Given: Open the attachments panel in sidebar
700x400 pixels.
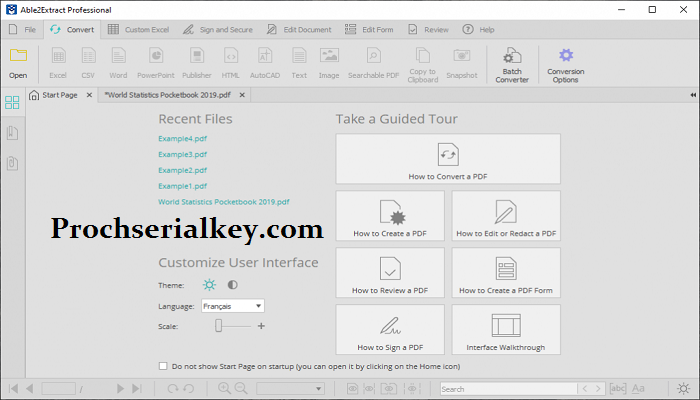Looking at the screenshot, I should 12,163.
